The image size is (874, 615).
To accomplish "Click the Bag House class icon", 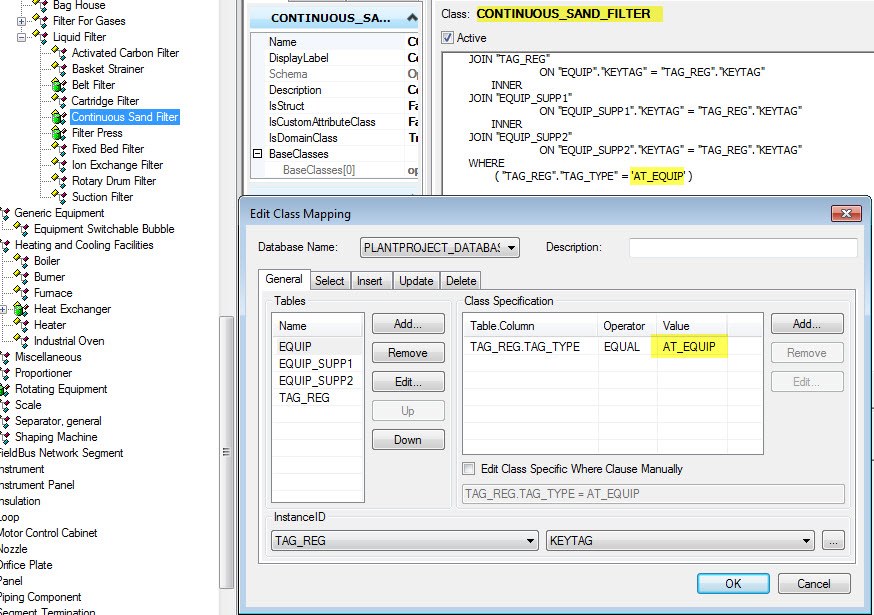I will [x=41, y=6].
